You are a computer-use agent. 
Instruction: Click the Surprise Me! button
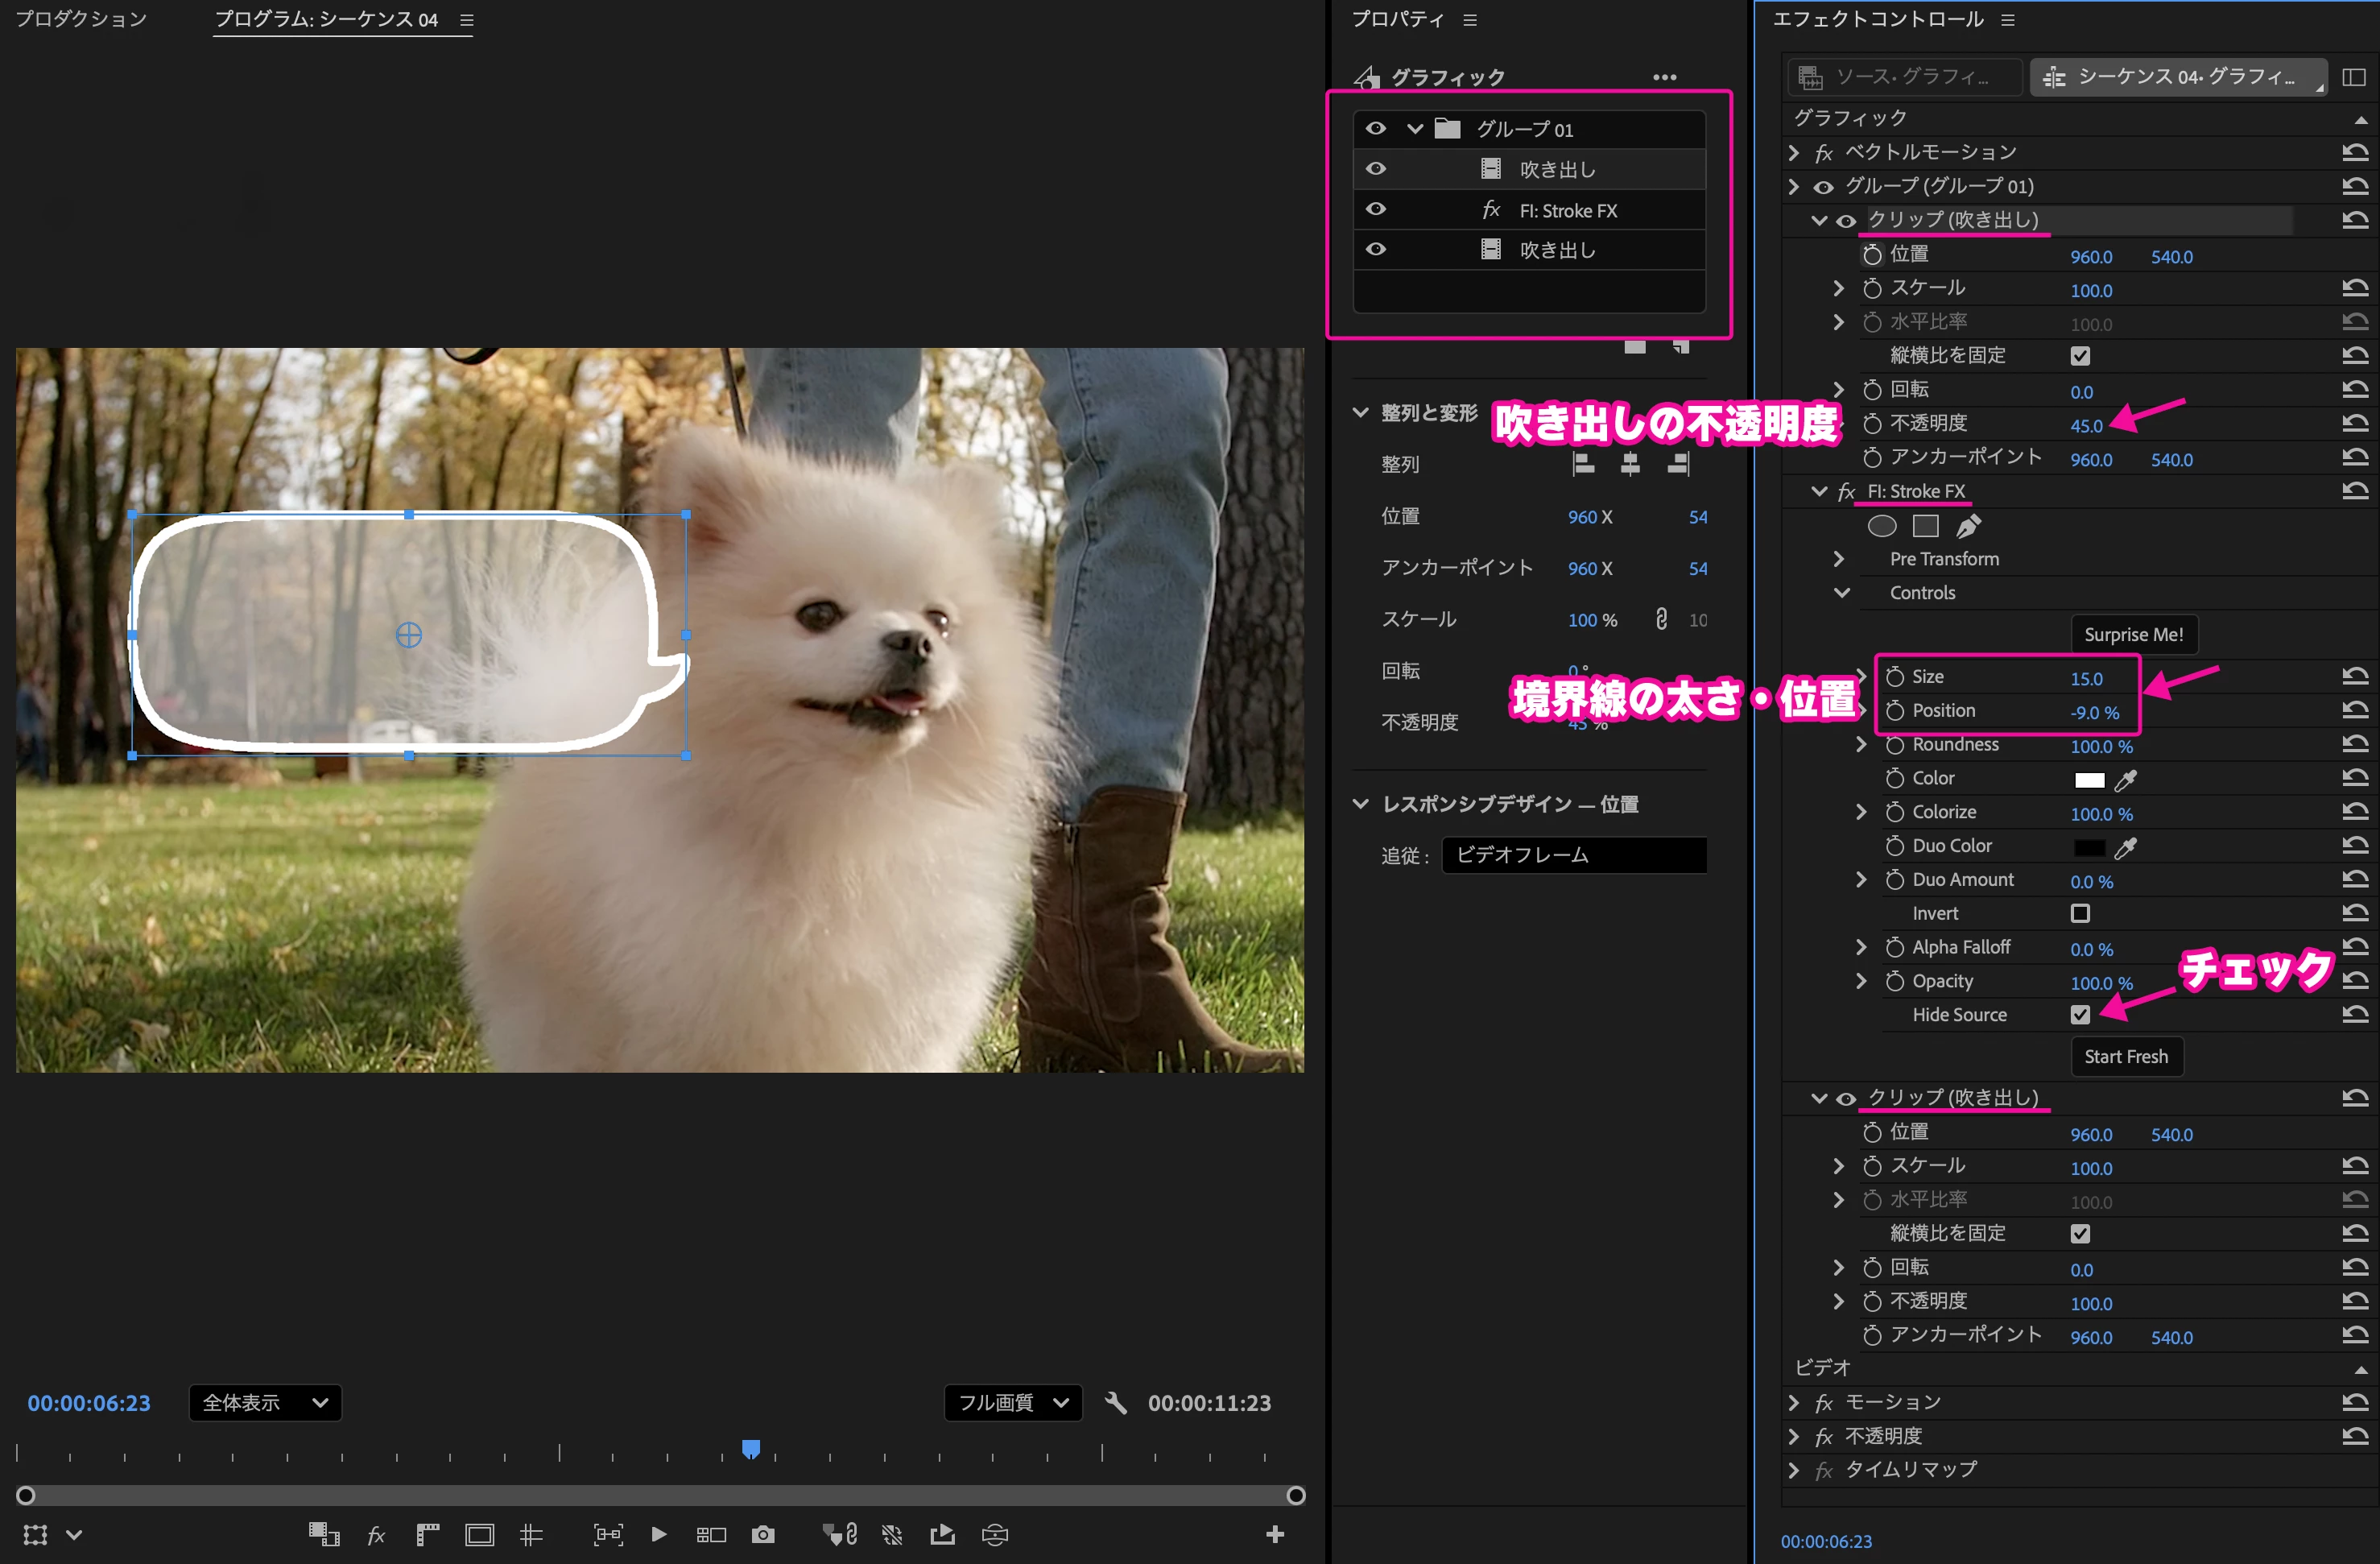pos(2133,634)
